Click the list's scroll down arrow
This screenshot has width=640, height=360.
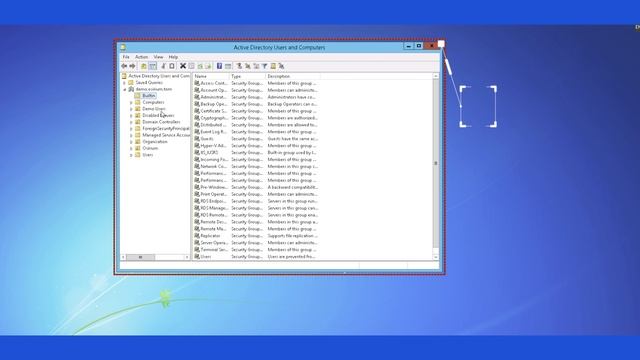436,257
